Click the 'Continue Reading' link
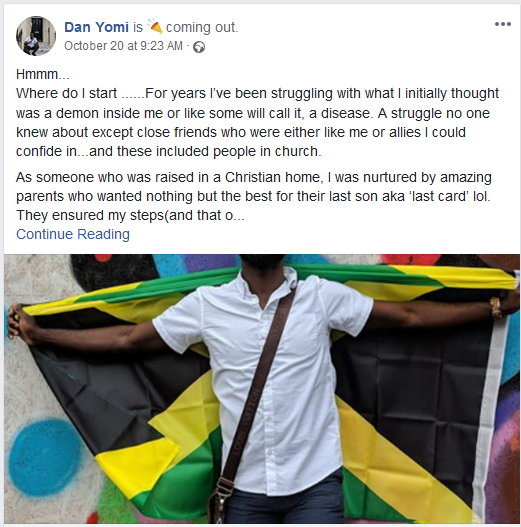The image size is (521, 527). tap(73, 234)
